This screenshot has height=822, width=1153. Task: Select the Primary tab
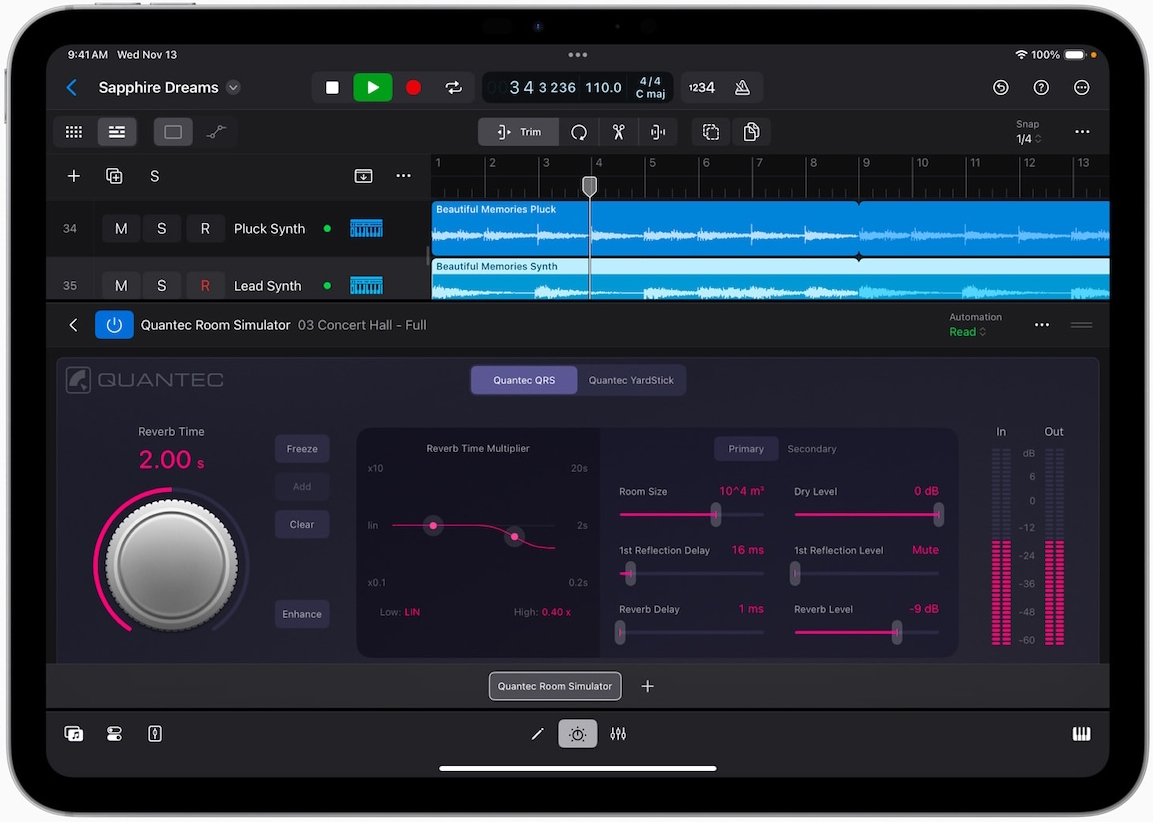[746, 448]
